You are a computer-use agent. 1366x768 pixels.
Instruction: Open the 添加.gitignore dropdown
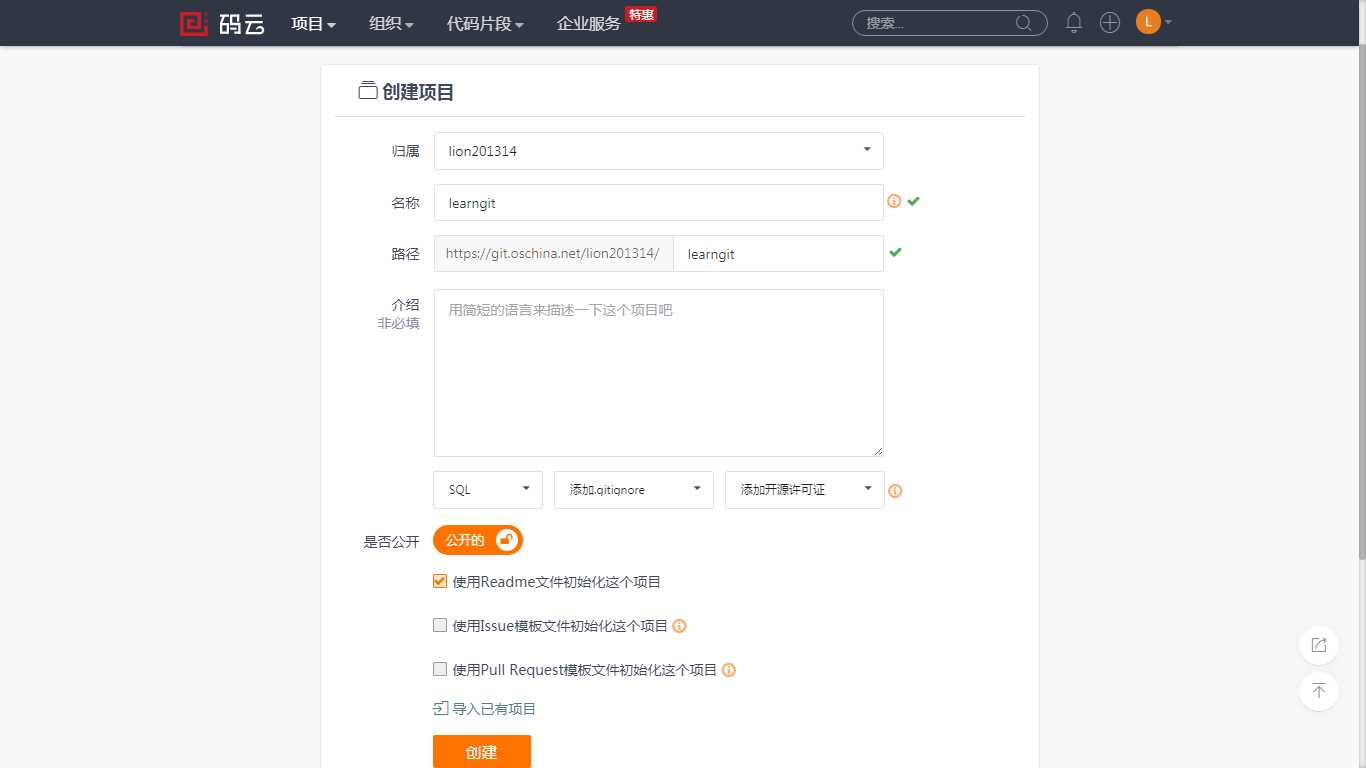pos(634,490)
